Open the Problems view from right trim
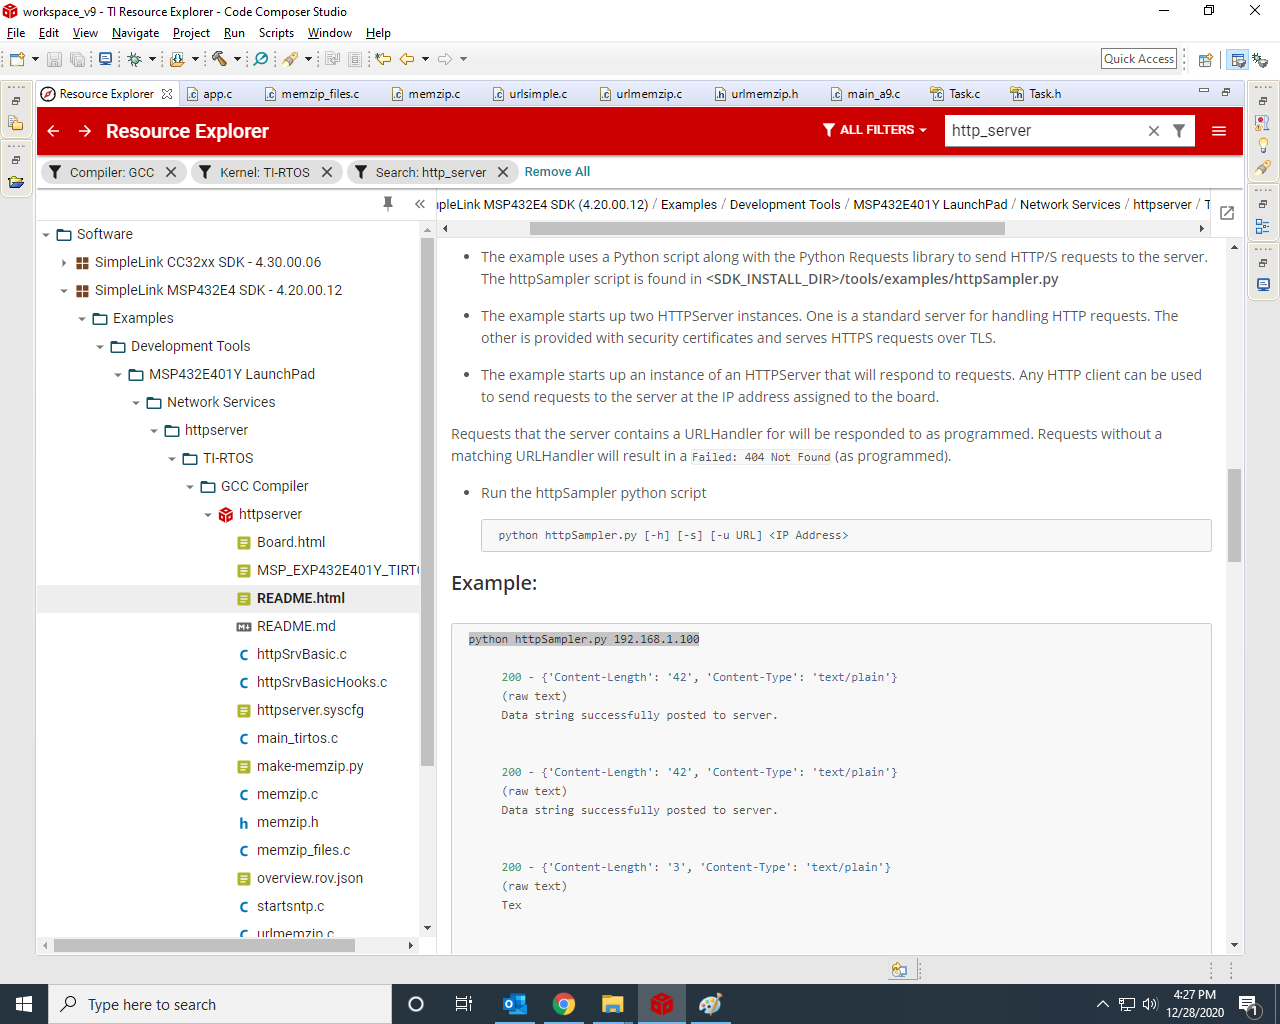 tap(1263, 123)
